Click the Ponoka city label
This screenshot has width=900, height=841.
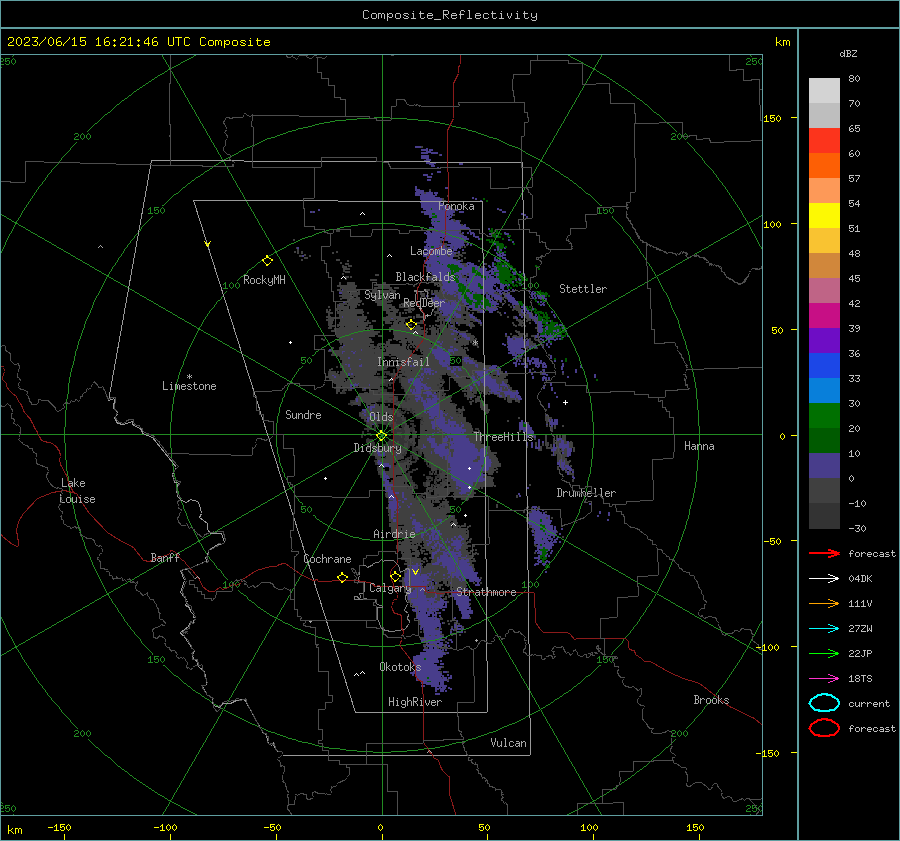click(456, 206)
